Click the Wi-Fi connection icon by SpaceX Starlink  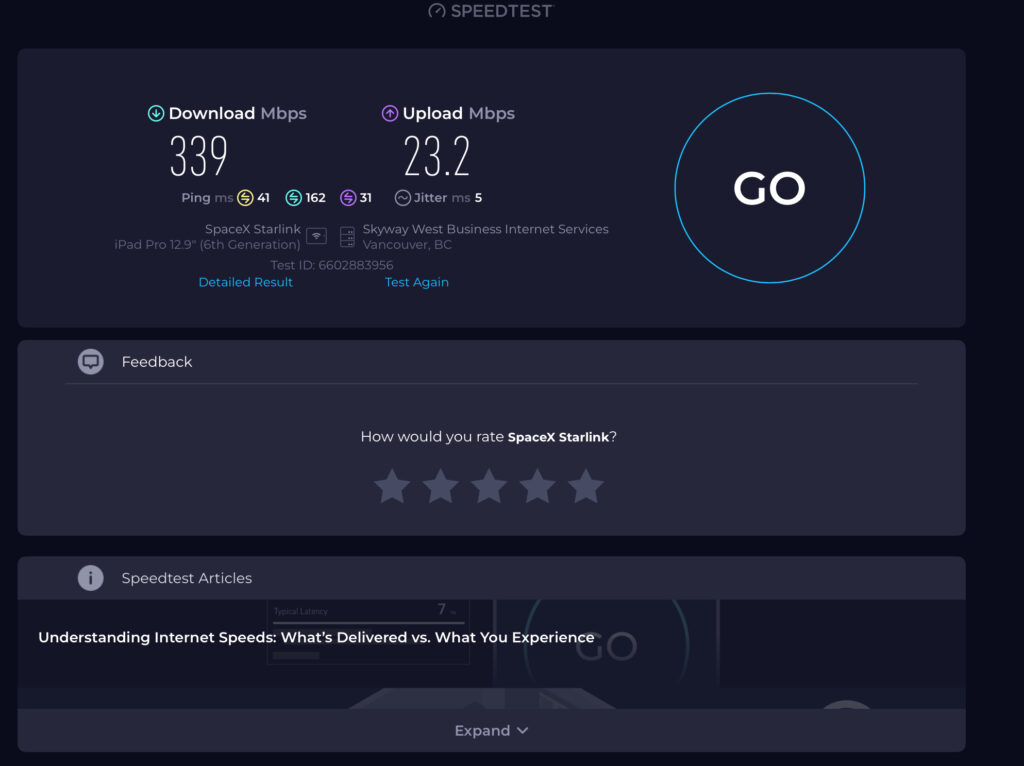coord(316,236)
